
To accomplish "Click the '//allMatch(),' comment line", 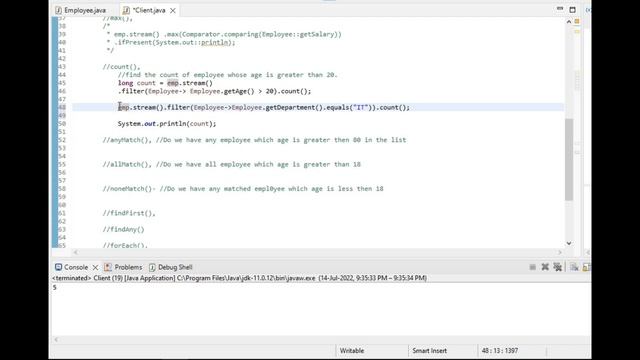I will tap(232, 164).
